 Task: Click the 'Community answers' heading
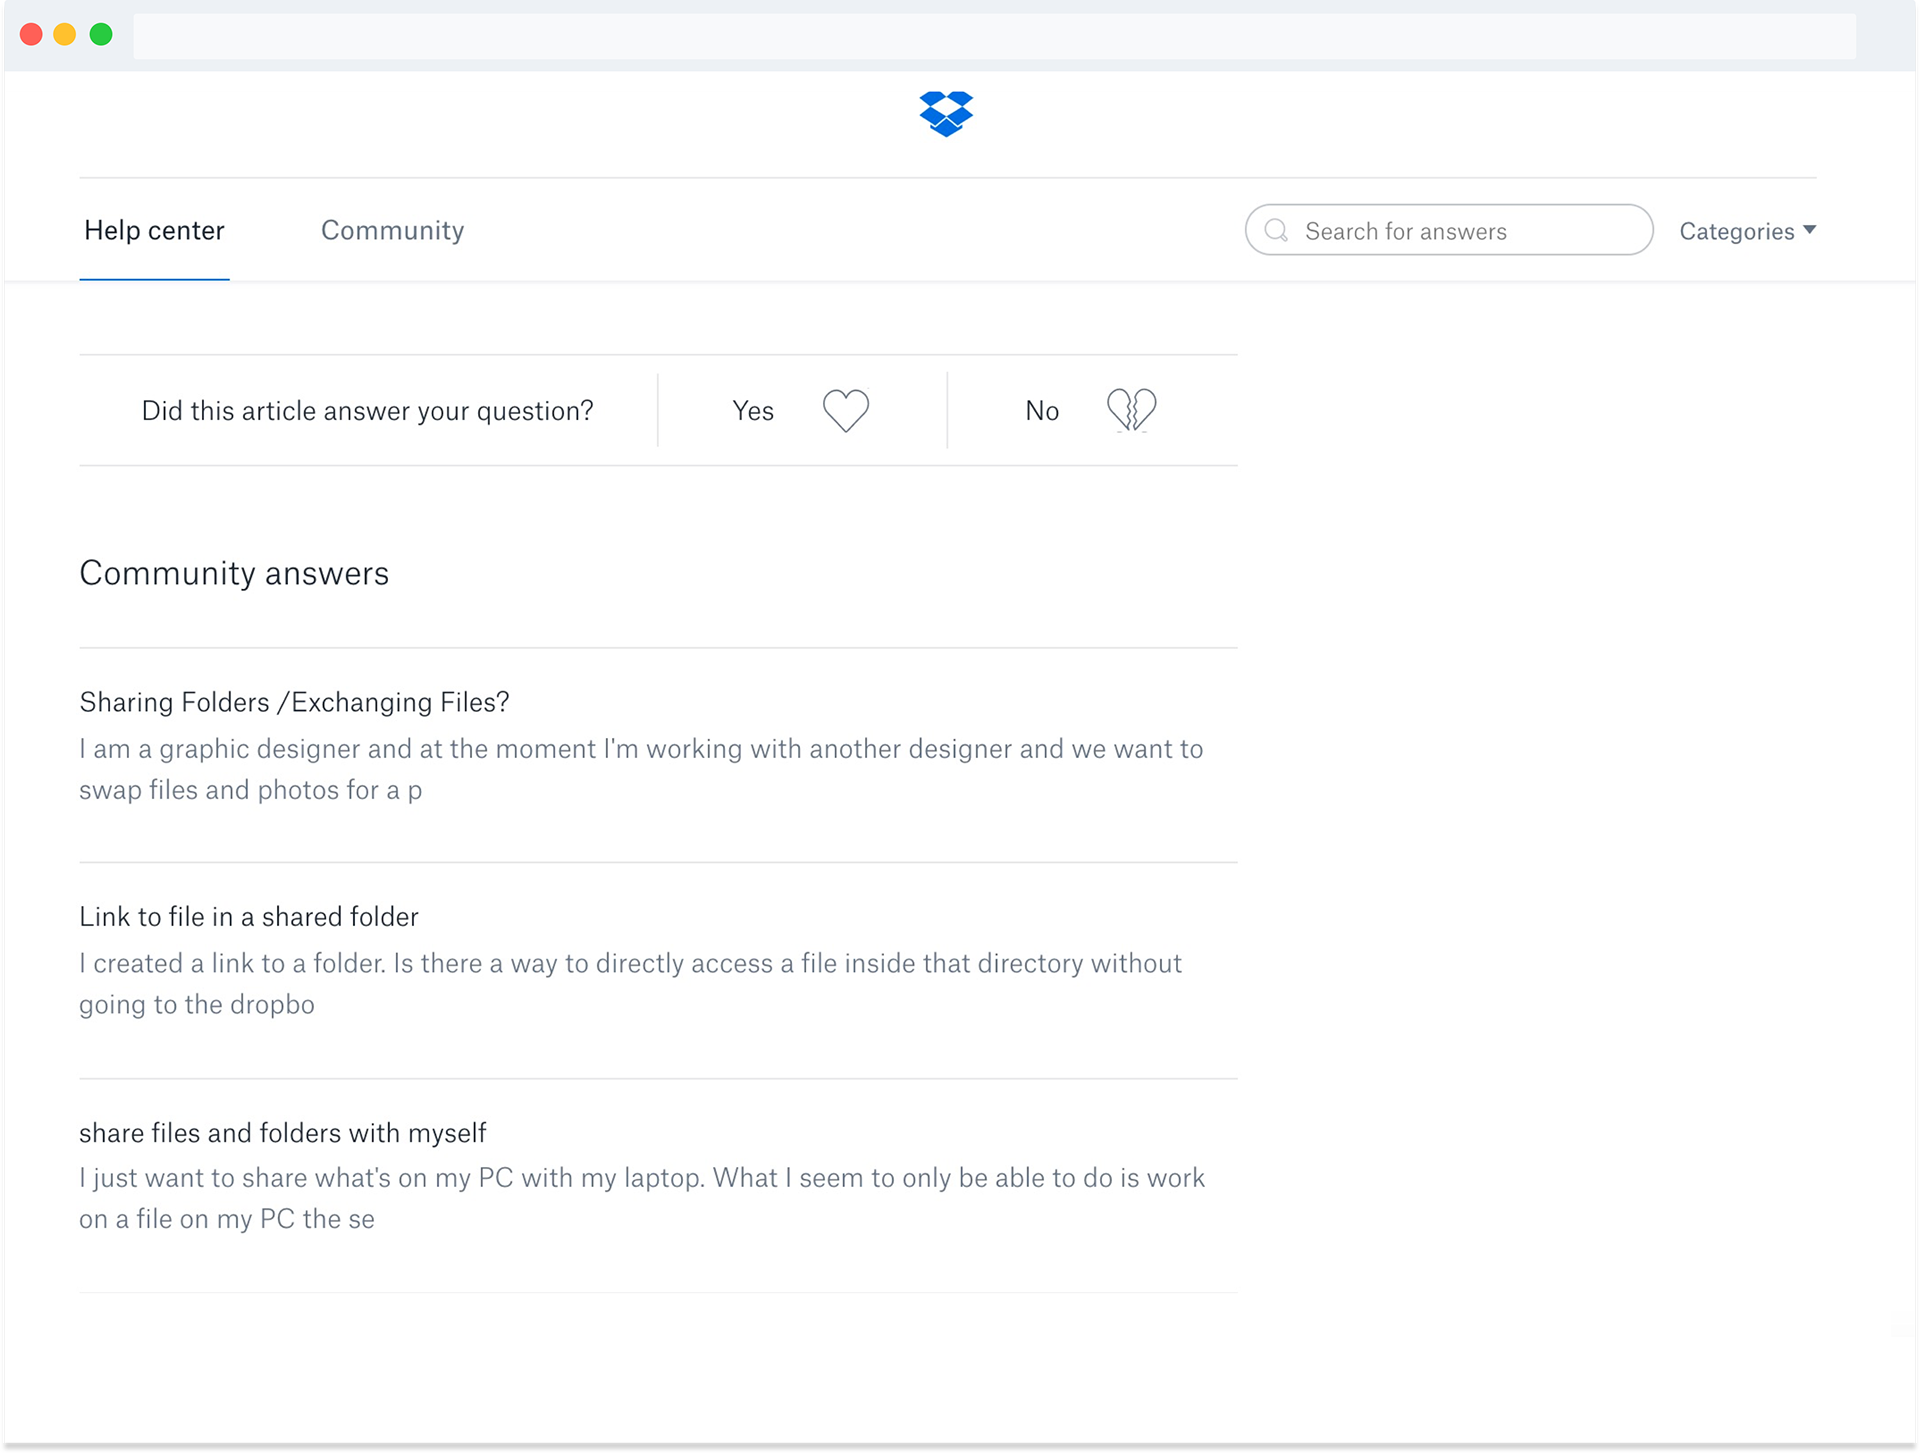(234, 573)
